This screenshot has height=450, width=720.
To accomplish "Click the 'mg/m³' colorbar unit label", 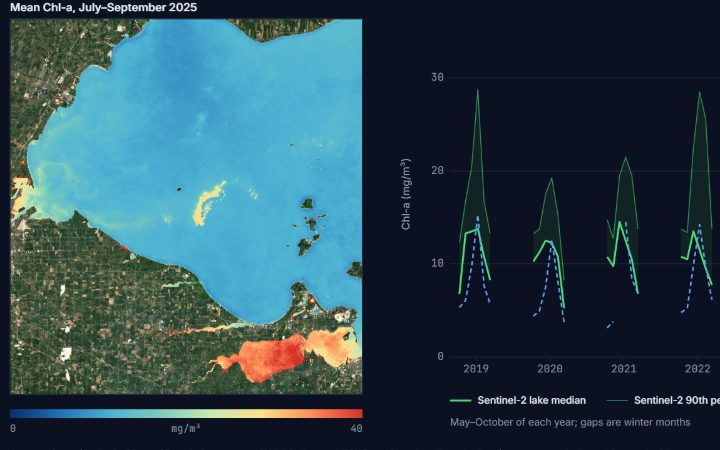I will click(x=186, y=428).
